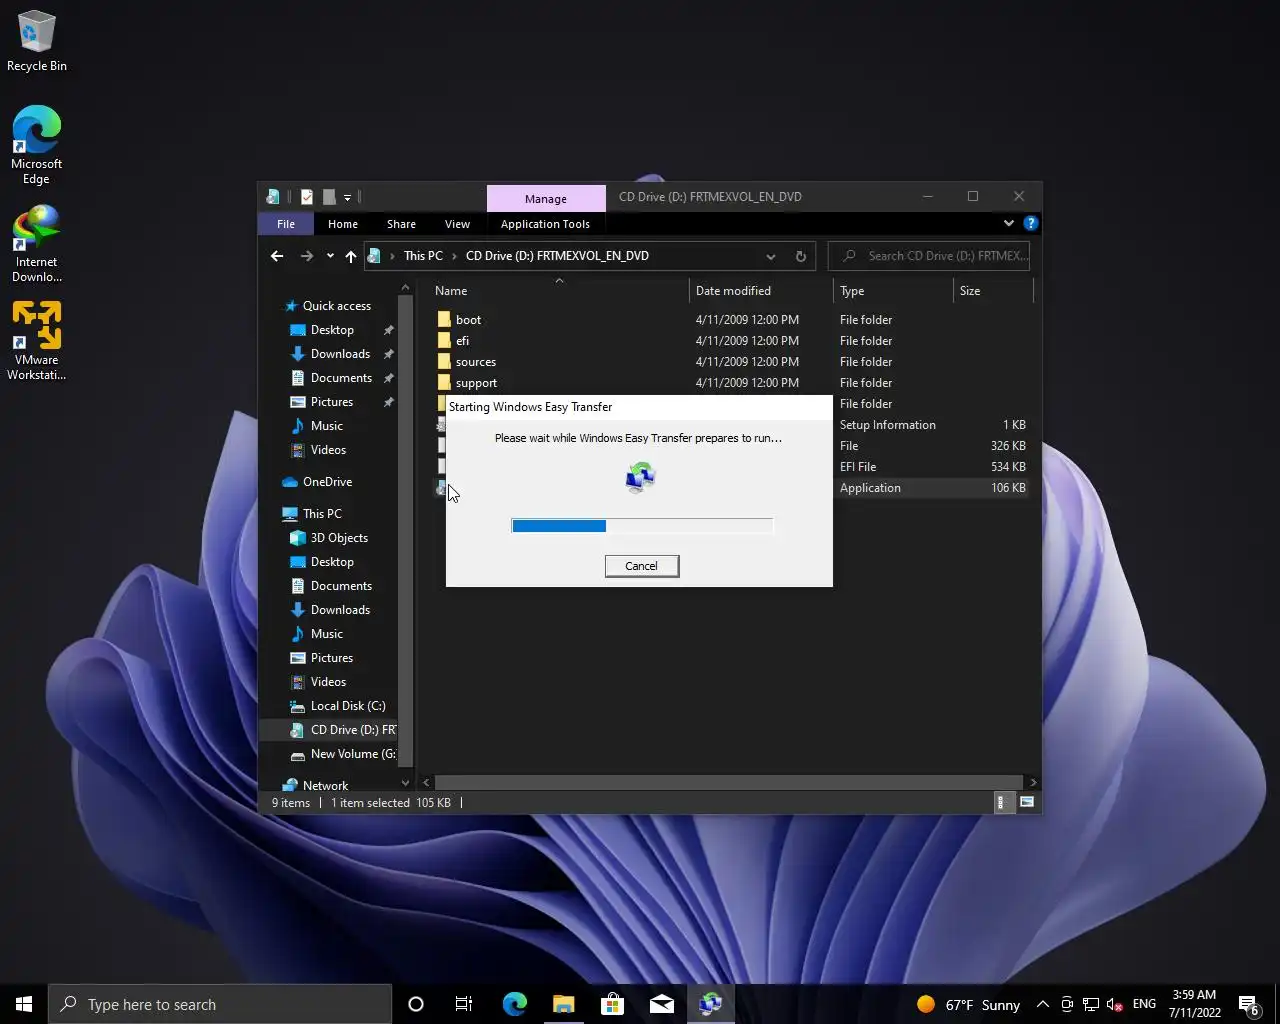This screenshot has height=1024, width=1280.
Task: Open OneDrive in navigation pane
Action: point(327,482)
